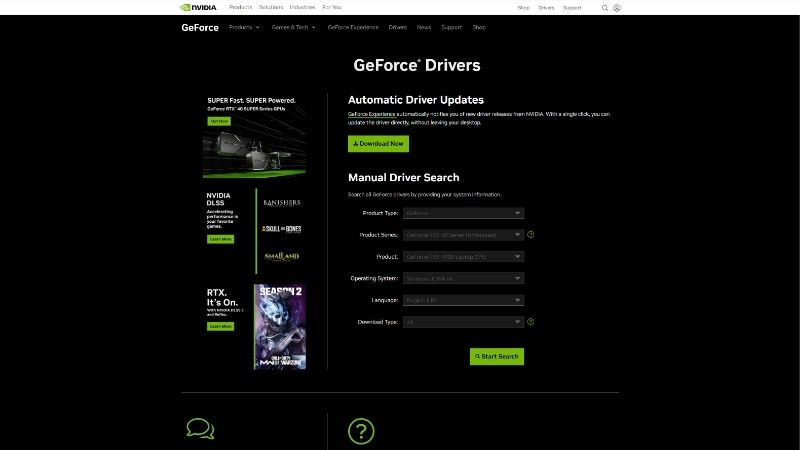This screenshot has width=800, height=450.
Task: Click the GeForce brand logo
Action: point(200,28)
